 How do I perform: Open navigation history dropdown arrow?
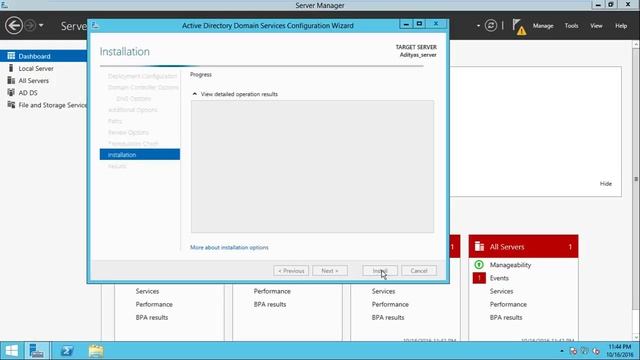41,25
